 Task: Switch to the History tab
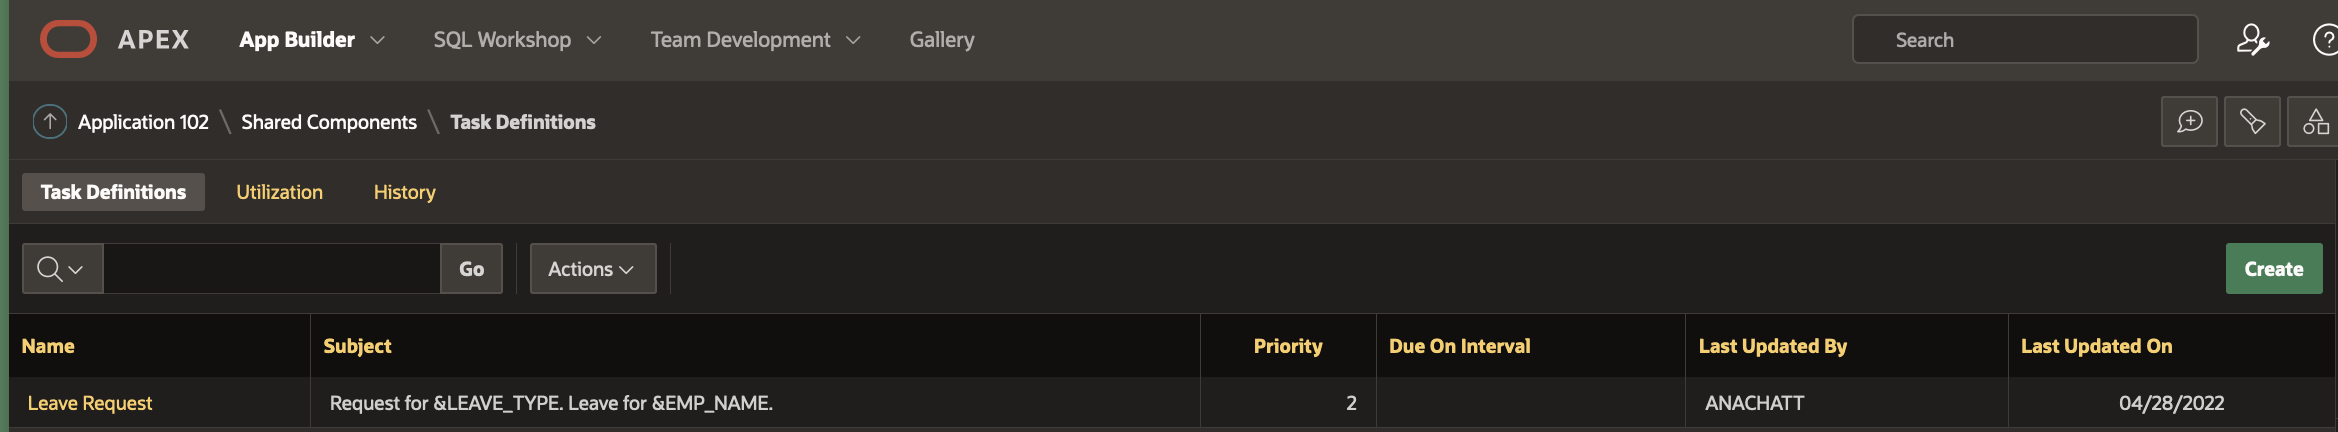click(404, 192)
